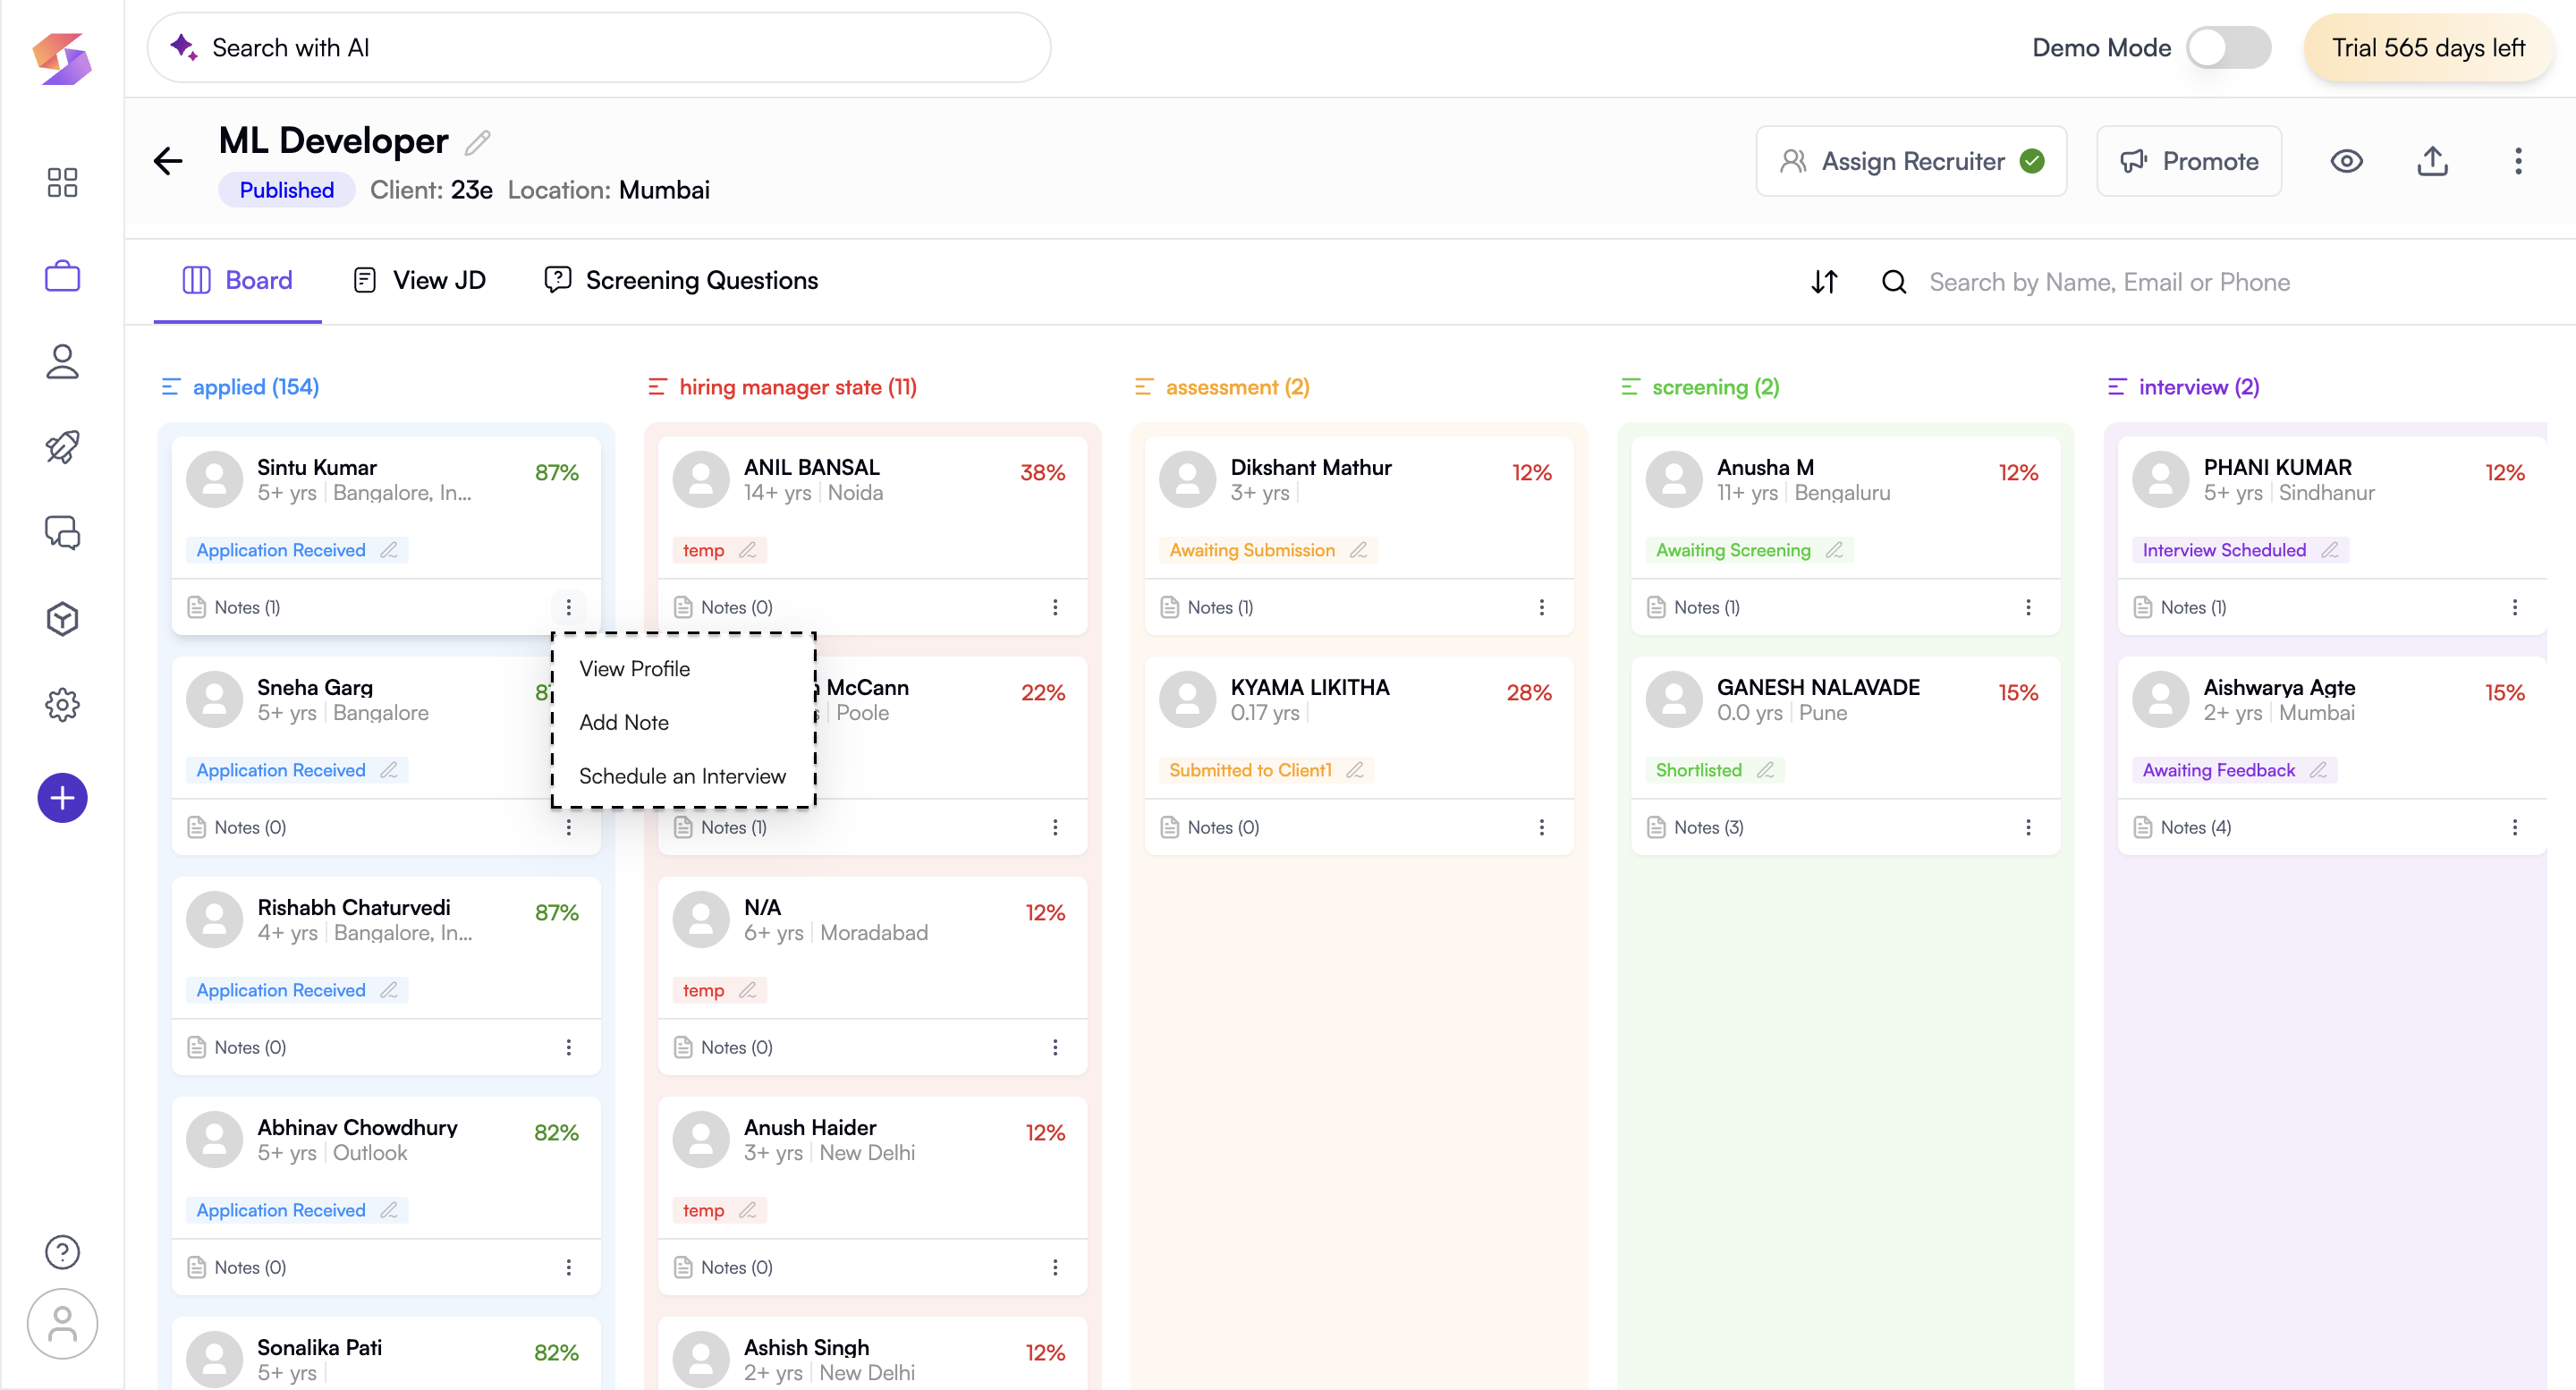
Task: Toggle Demo Mode switch
Action: pyautogui.click(x=2228, y=47)
